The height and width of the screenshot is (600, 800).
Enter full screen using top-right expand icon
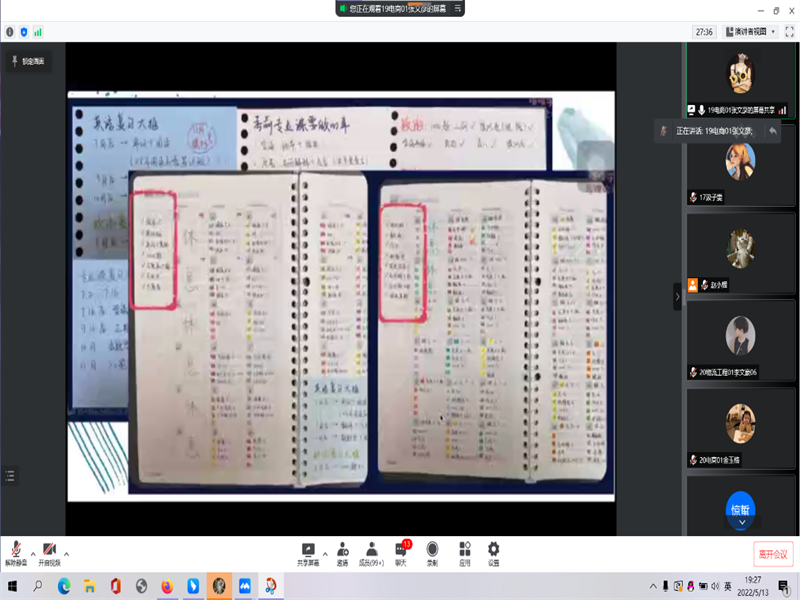788,32
